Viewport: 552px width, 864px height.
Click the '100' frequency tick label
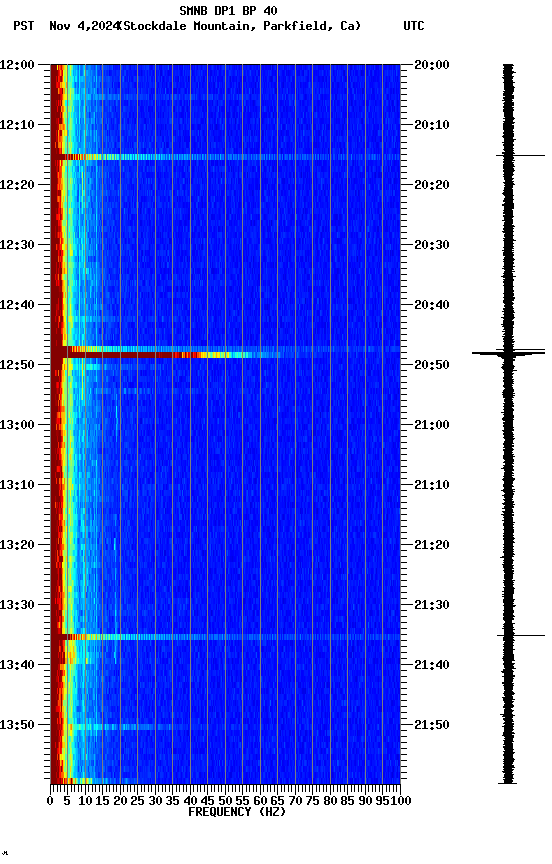[401, 801]
